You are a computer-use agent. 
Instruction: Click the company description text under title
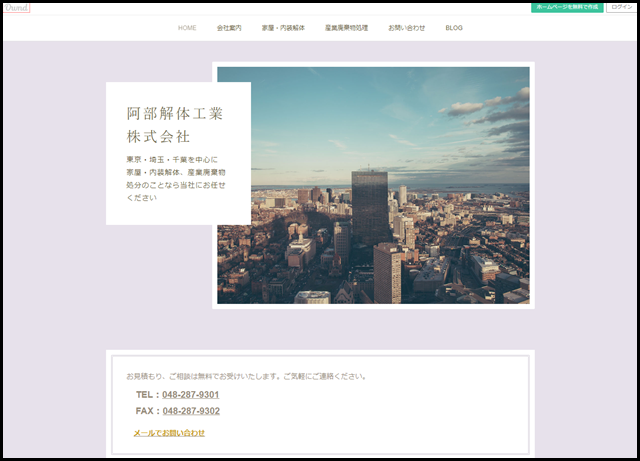(176, 178)
